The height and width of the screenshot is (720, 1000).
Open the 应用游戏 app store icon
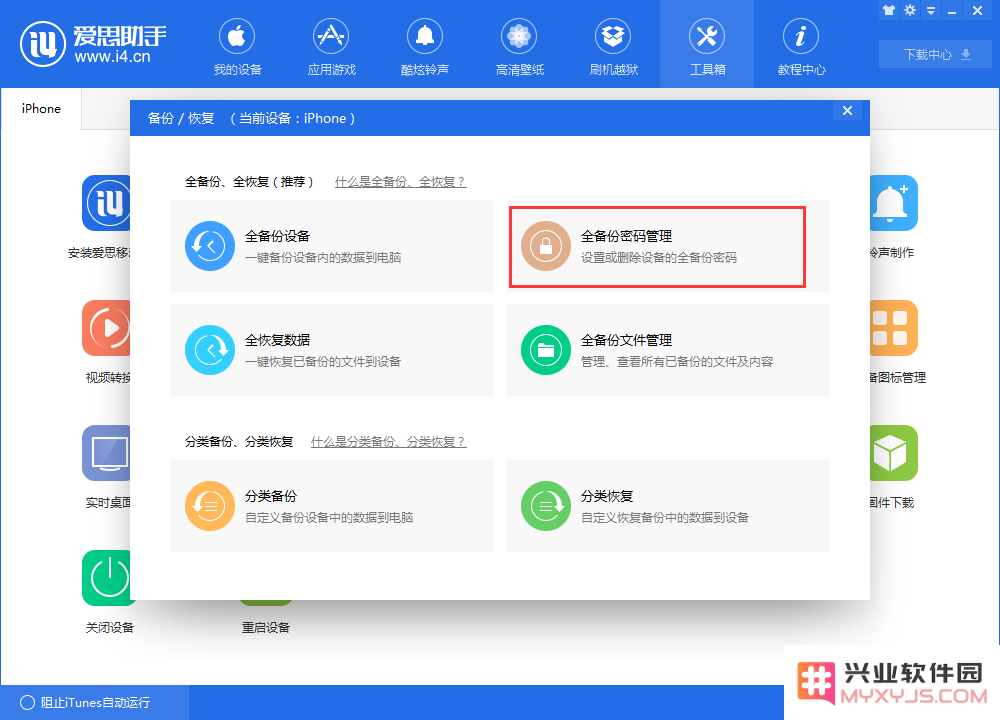pyautogui.click(x=331, y=37)
